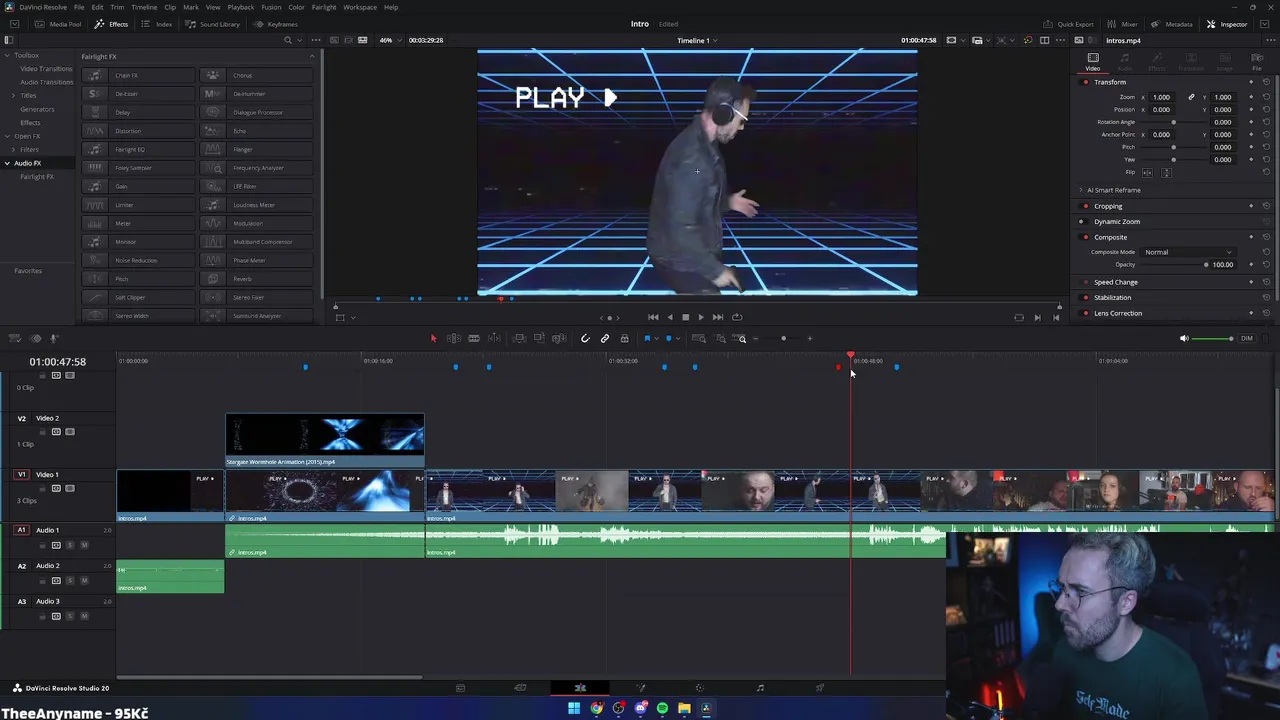Collapse the Toolbox tree node
The height and width of the screenshot is (720, 1280).
(8, 55)
